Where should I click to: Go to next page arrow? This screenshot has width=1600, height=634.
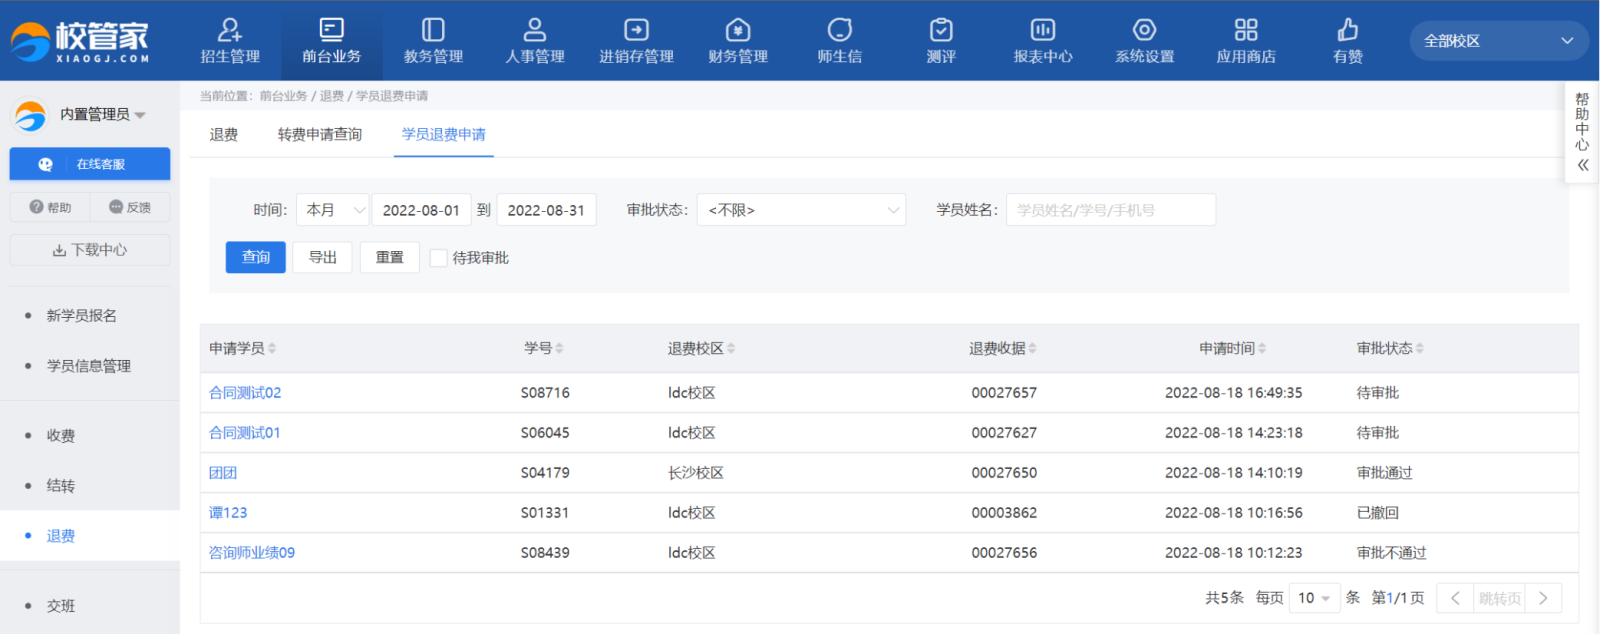1543,598
